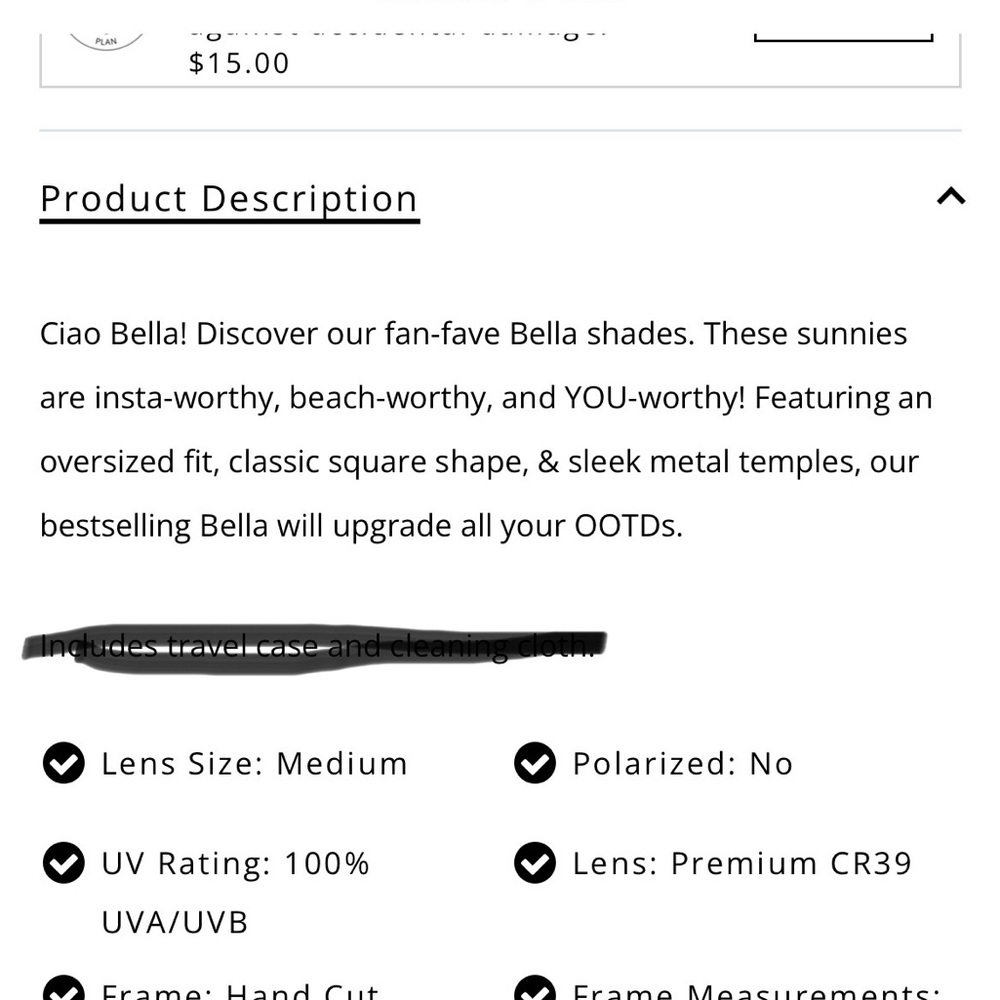Select the Product Description section title
The height and width of the screenshot is (1000, 1000).
(x=228, y=198)
